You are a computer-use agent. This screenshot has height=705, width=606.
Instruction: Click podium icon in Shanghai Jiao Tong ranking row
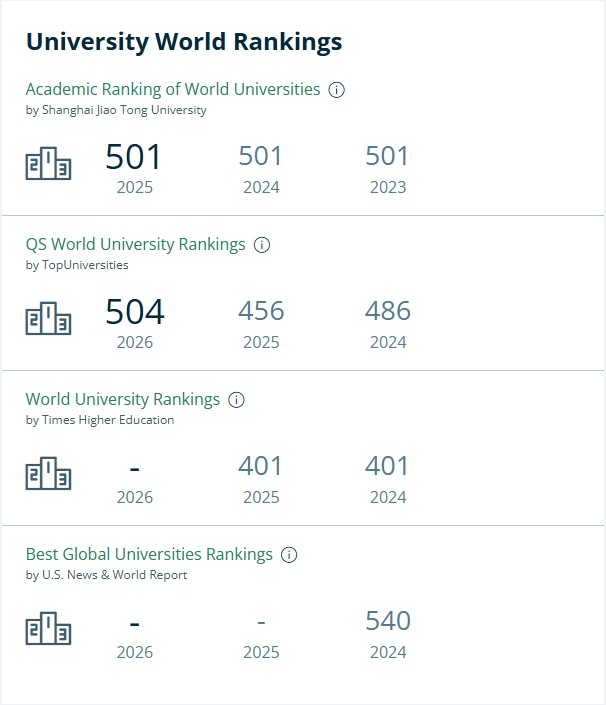click(48, 163)
